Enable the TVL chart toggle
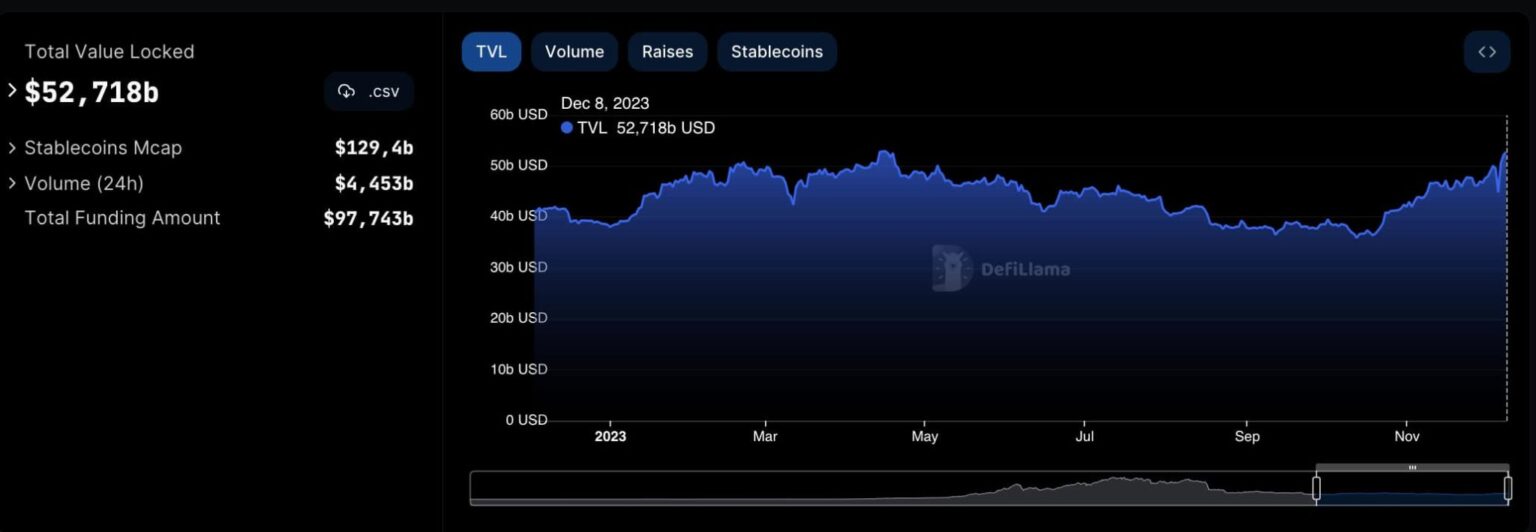This screenshot has height=532, width=1536. tap(491, 52)
